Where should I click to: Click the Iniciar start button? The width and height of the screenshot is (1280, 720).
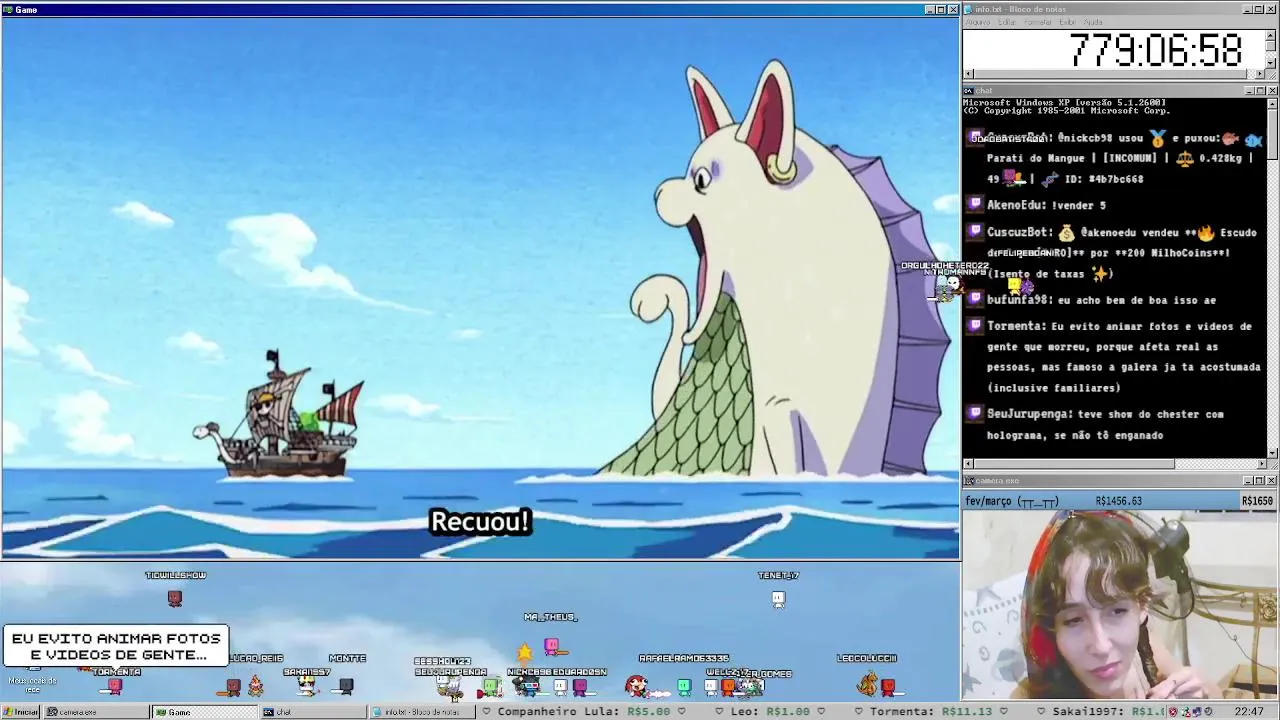[x=20, y=712]
